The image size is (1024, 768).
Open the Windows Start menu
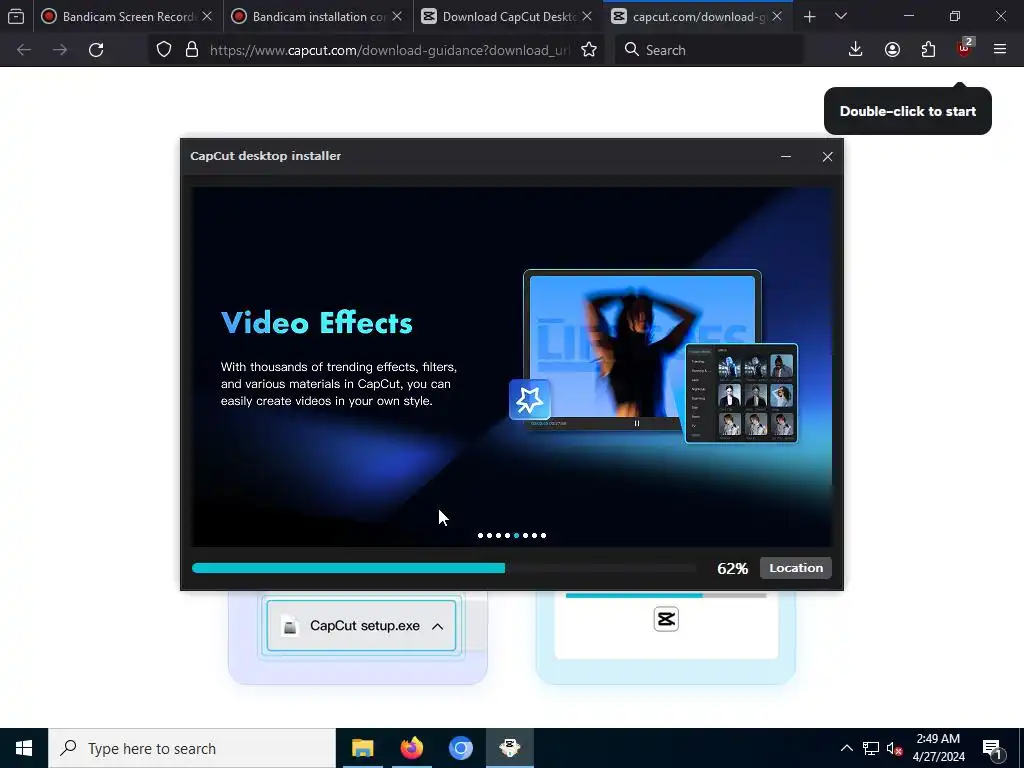pyautogui.click(x=24, y=748)
